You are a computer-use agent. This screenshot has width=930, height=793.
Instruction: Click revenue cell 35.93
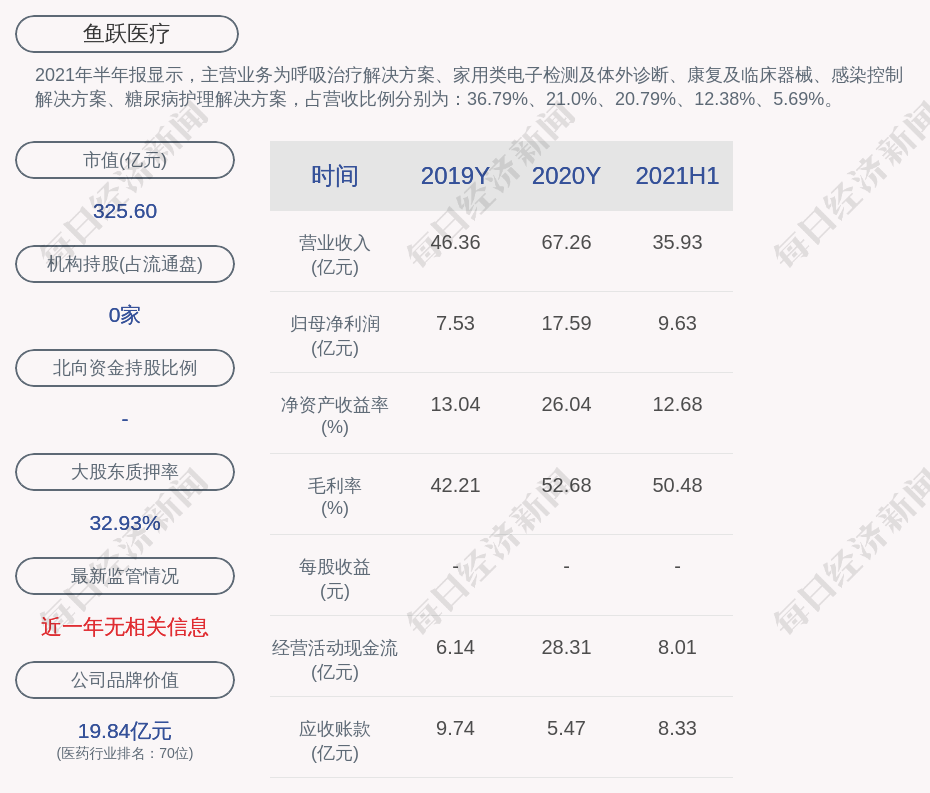[x=677, y=243]
